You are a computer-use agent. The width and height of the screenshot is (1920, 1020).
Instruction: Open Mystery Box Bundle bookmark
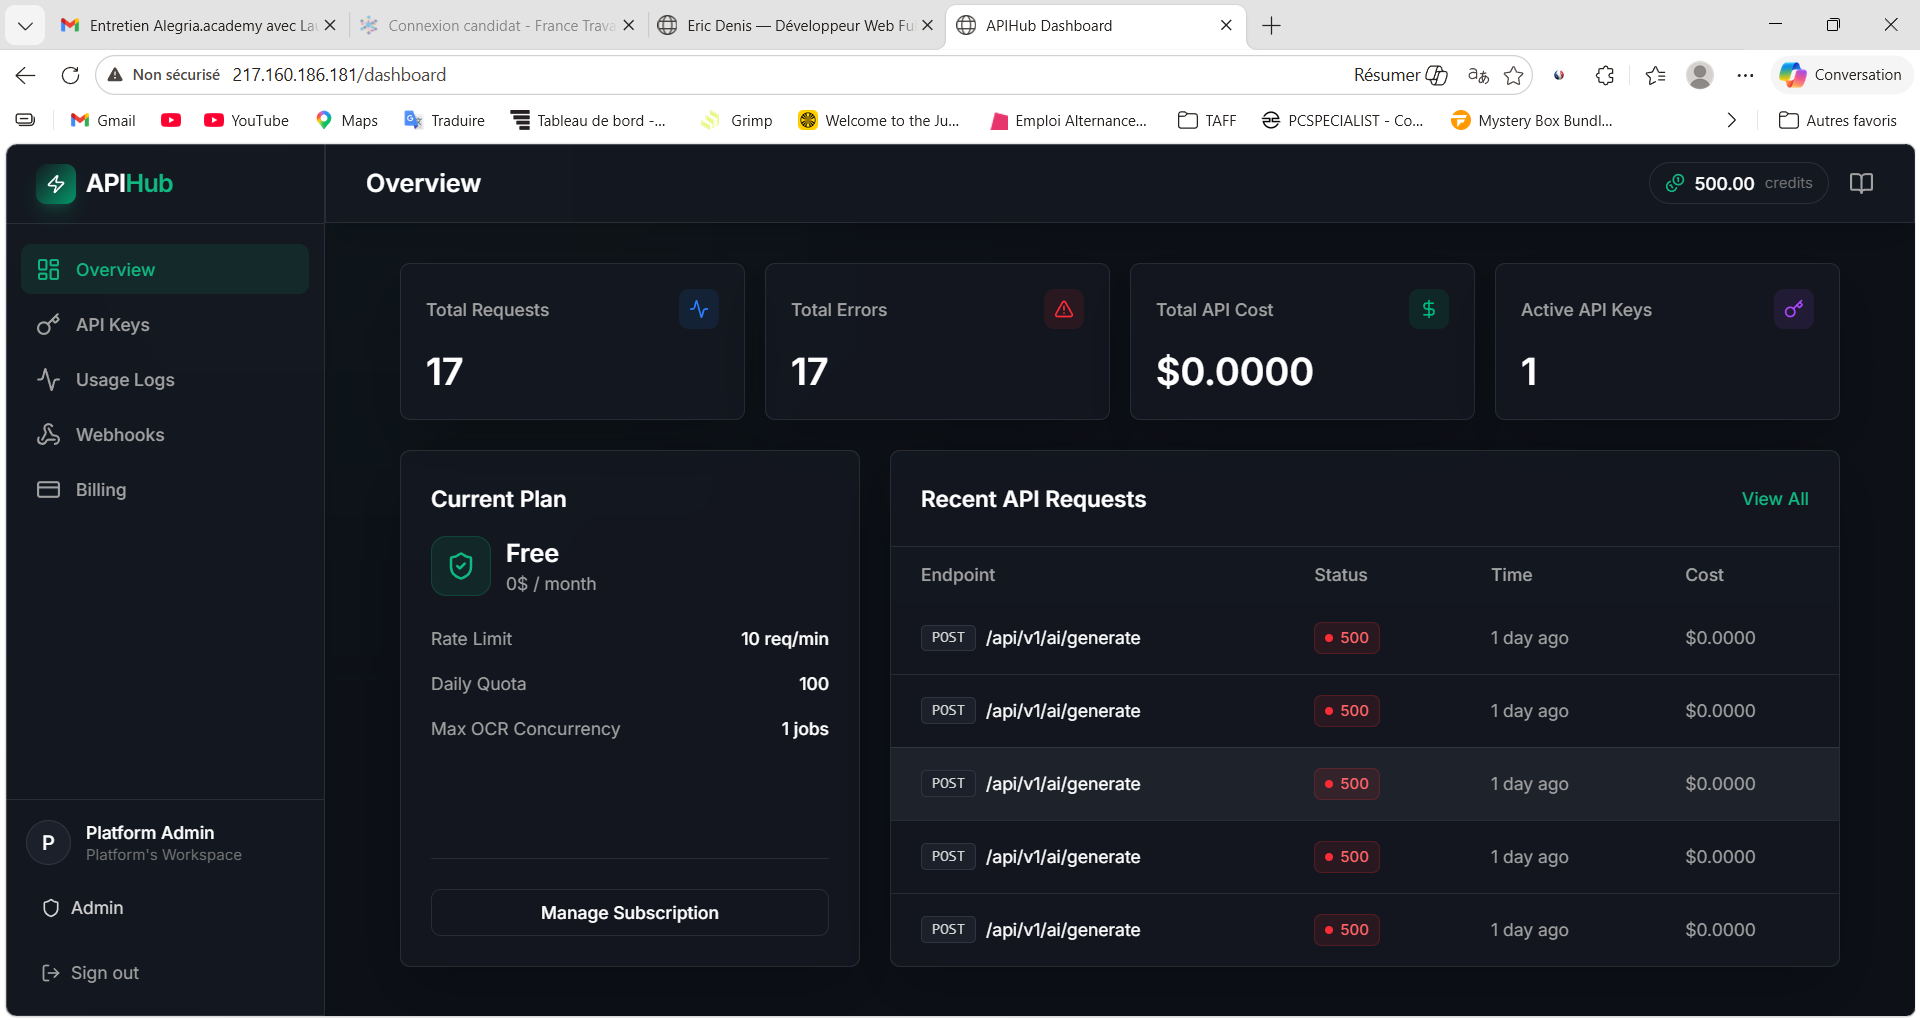[1531, 120]
